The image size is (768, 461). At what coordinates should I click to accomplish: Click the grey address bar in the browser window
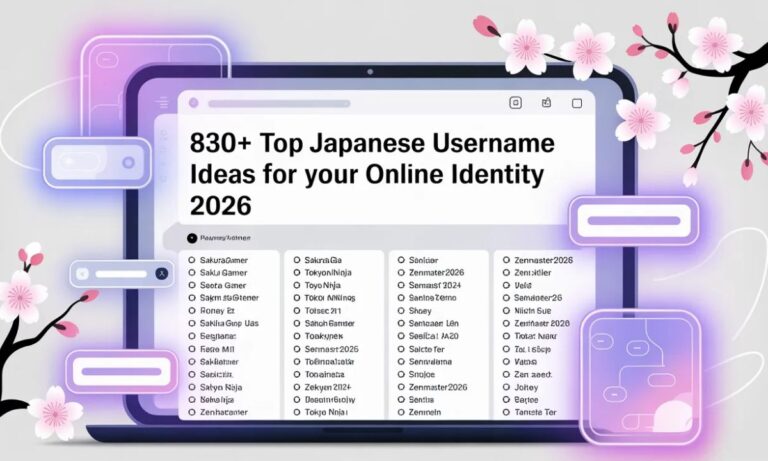279,103
